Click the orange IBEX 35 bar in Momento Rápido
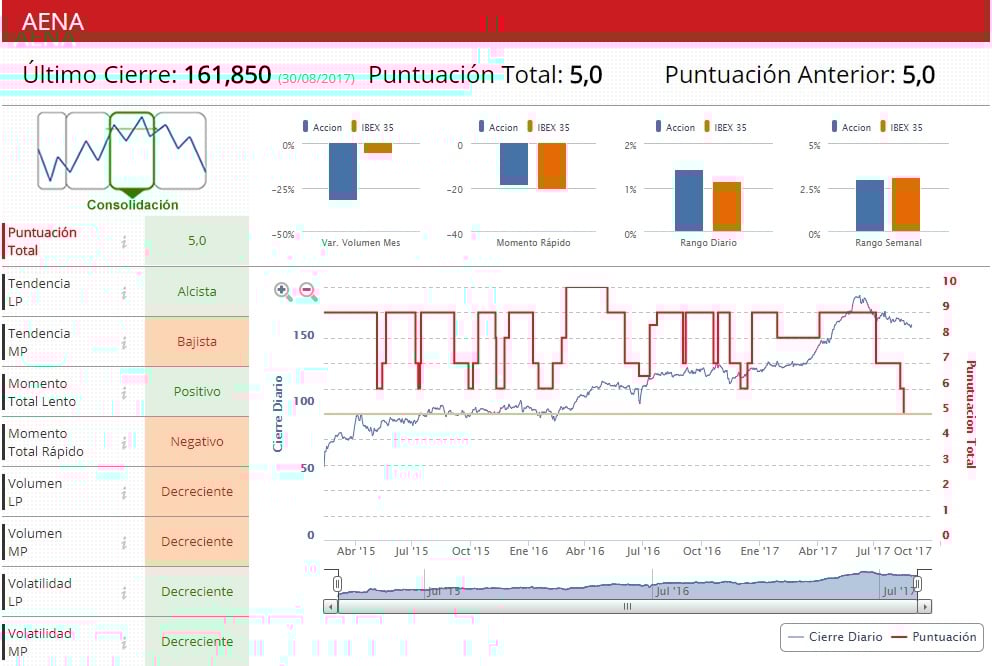996x666 pixels. (x=551, y=166)
